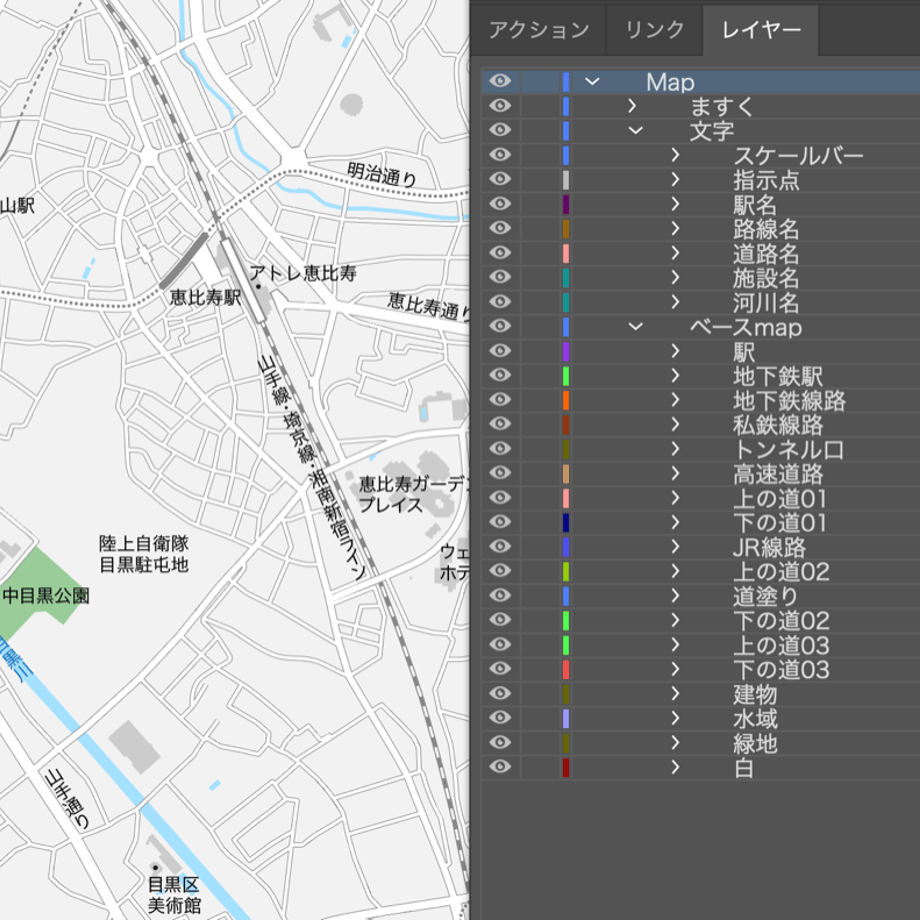Viewport: 920px width, 920px height.
Task: Toggle visibility of 高速道路 layer
Action: (x=500, y=473)
